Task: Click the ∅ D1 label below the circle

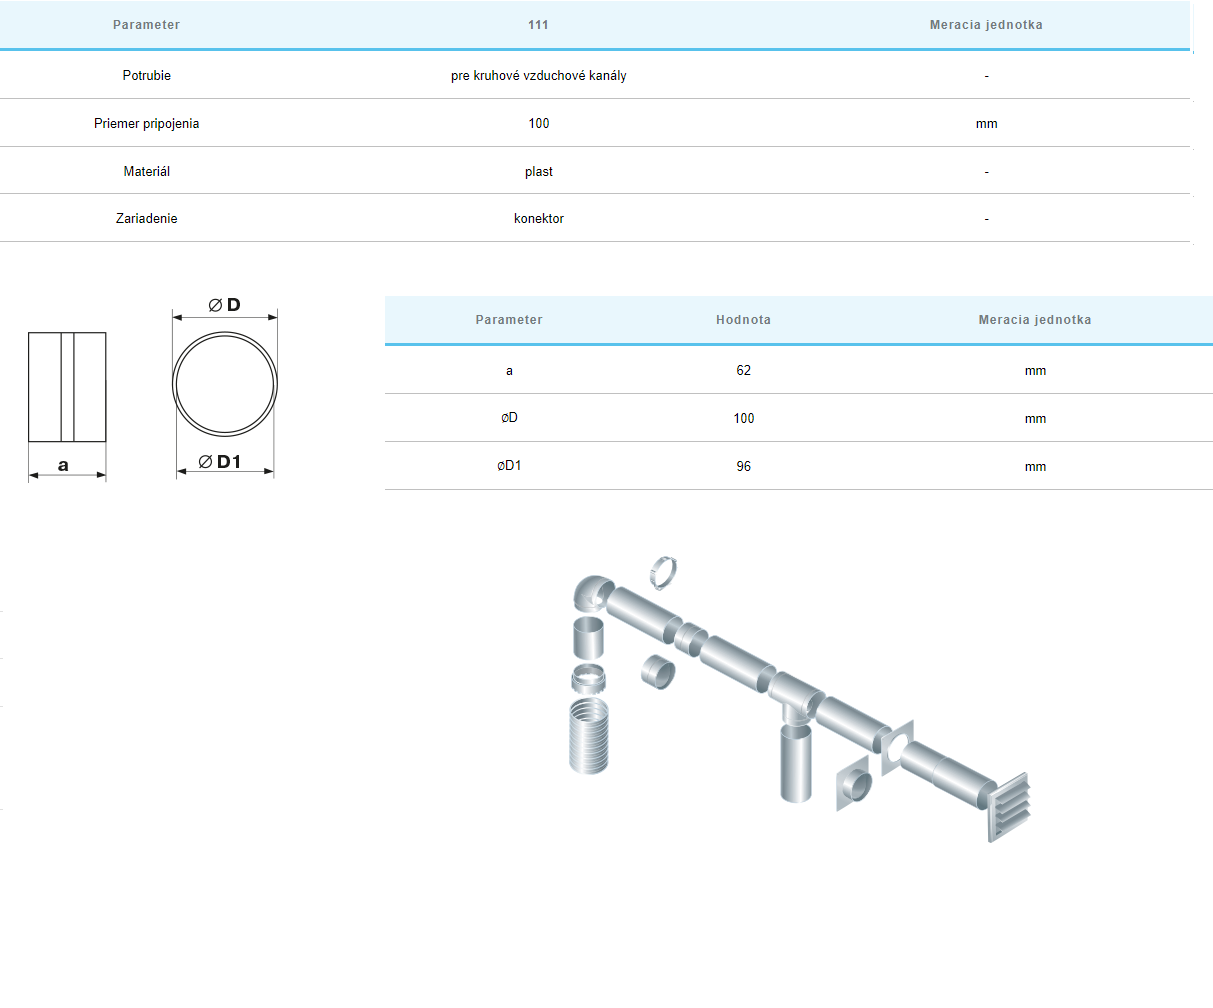Action: click(x=221, y=462)
